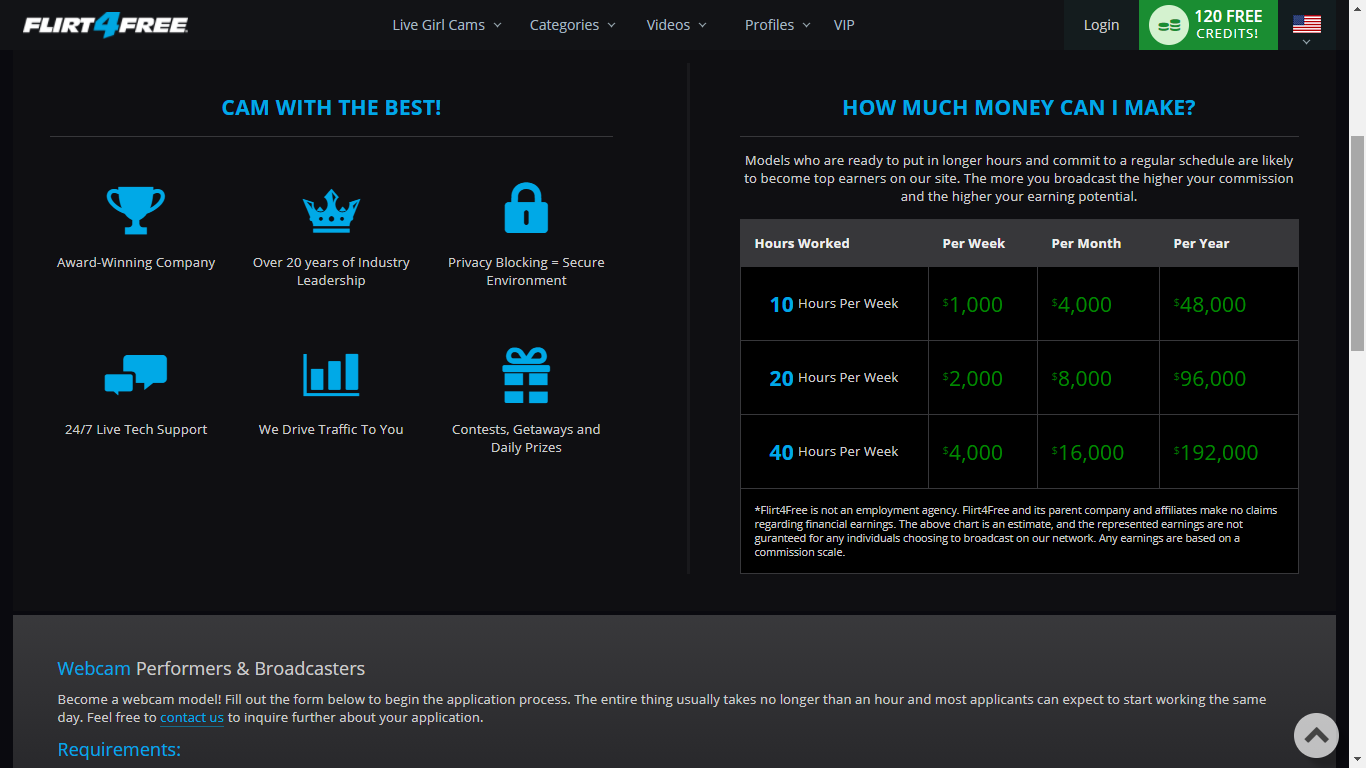Viewport: 1366px width, 768px height.
Task: Expand the Videos menu
Action: [677, 25]
